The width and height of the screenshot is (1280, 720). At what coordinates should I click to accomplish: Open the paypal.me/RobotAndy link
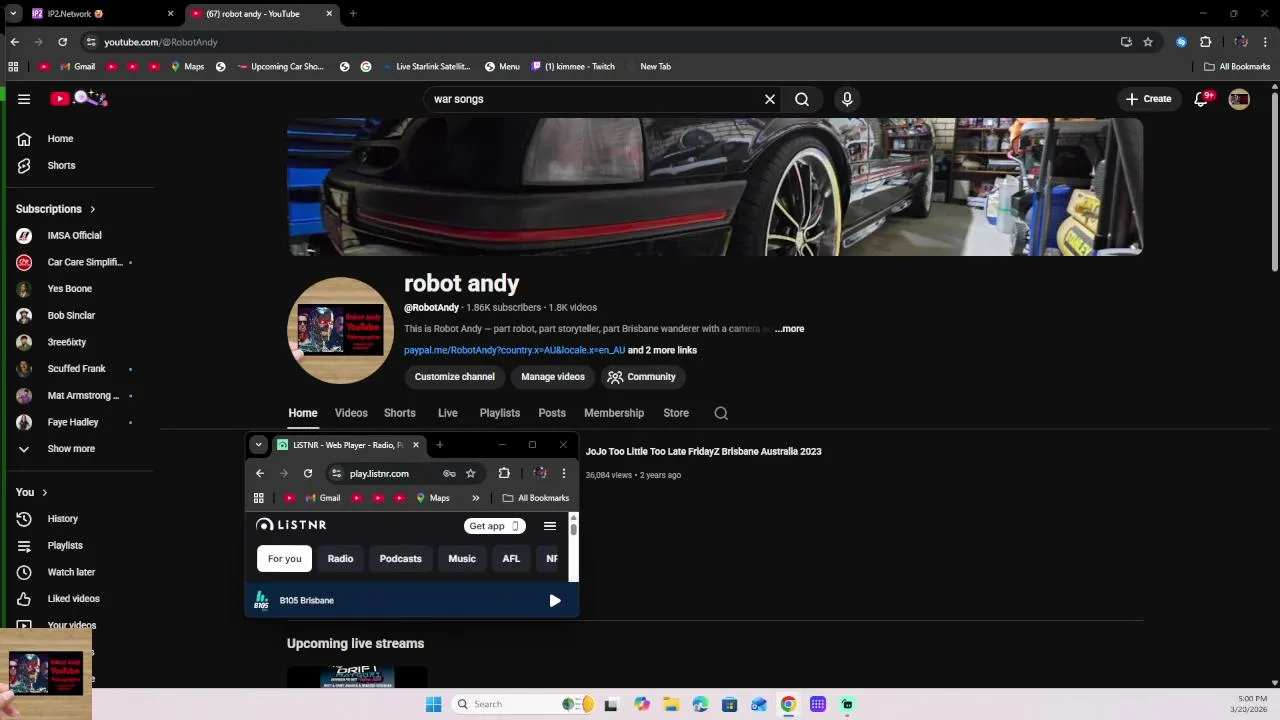click(x=514, y=350)
